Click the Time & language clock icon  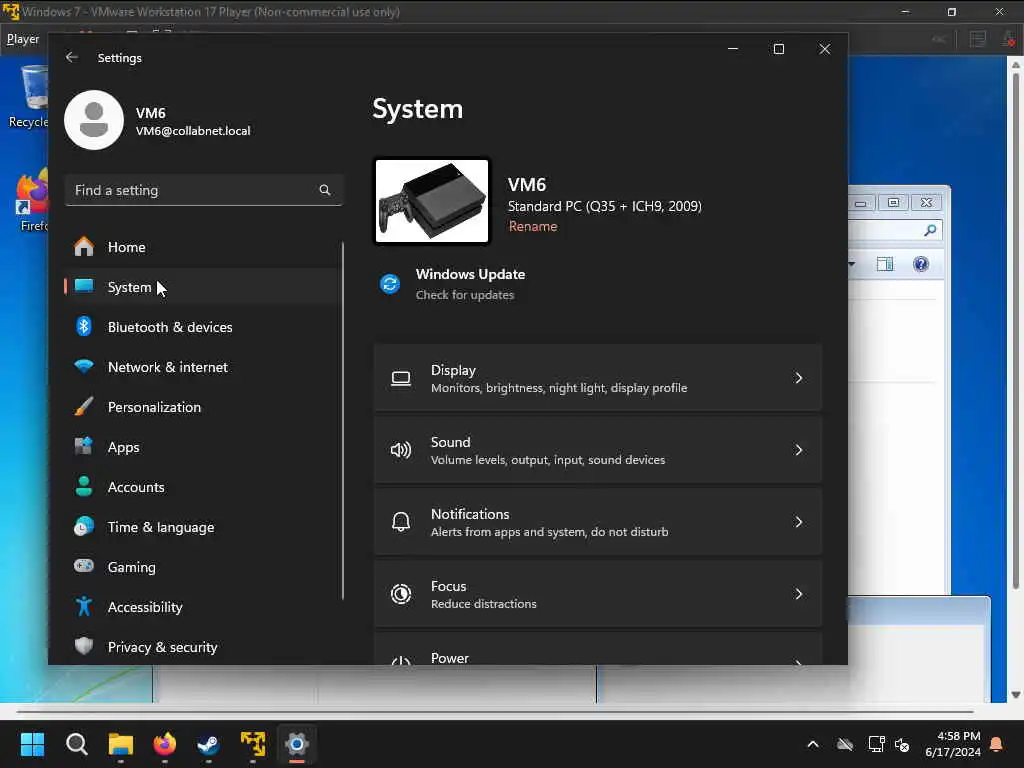coord(84,526)
